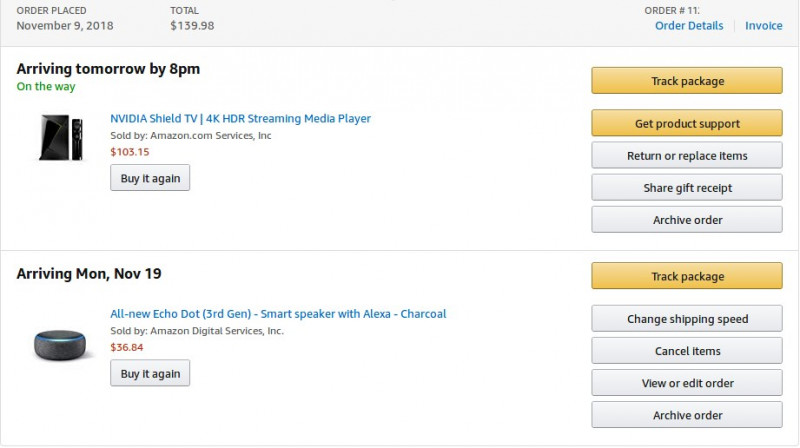The width and height of the screenshot is (800, 448).
Task: Track the NVIDIA Shield TV package
Action: pyautogui.click(x=687, y=81)
